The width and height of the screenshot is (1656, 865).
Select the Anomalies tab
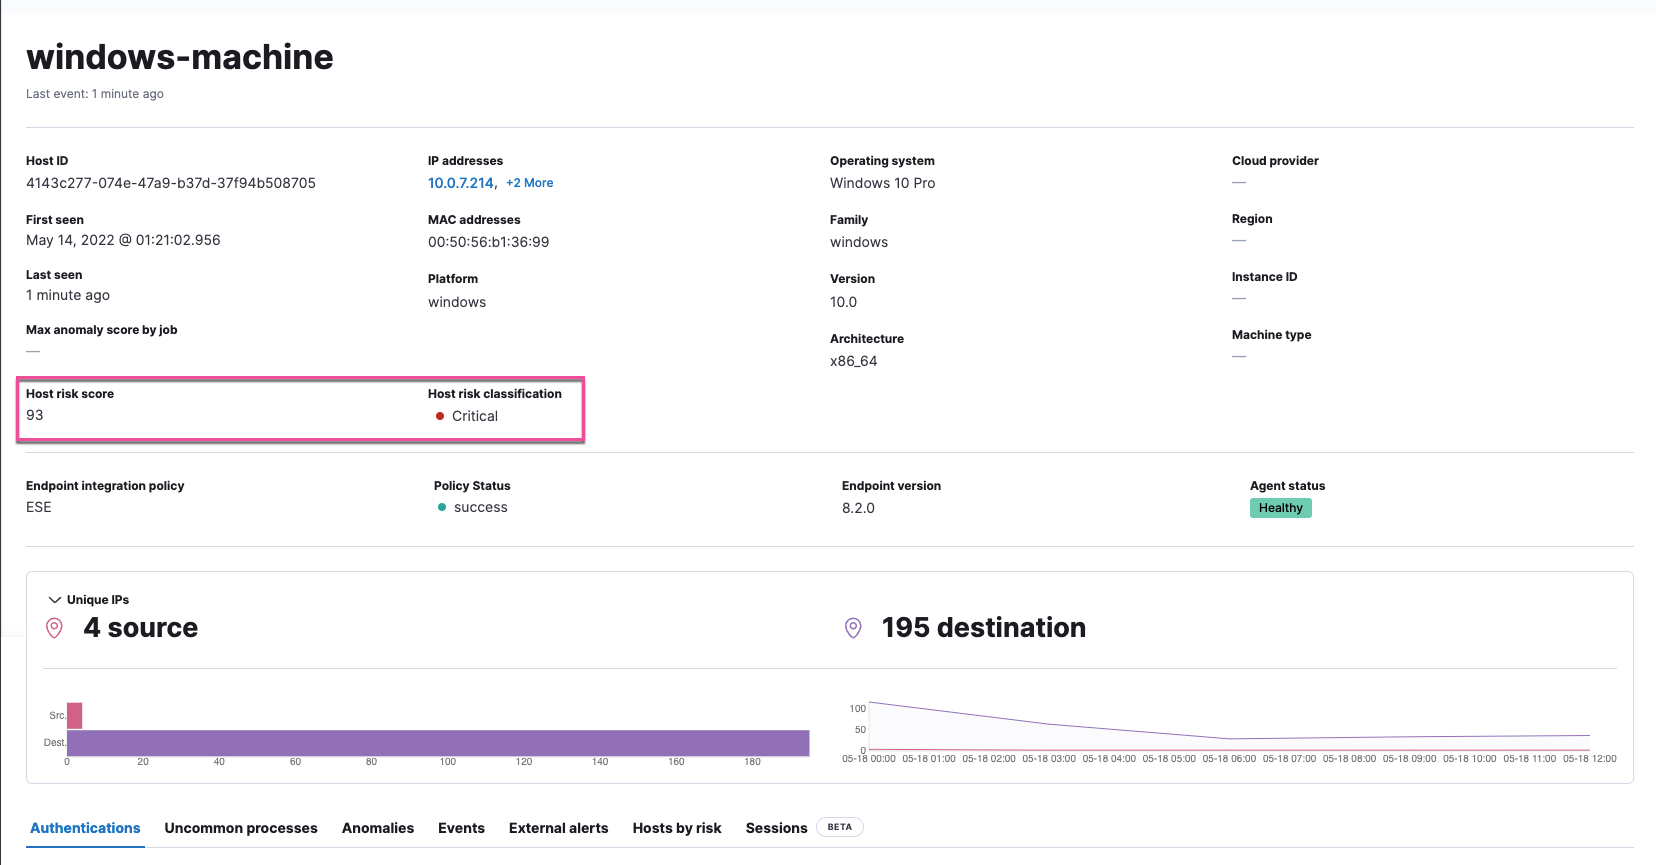(x=378, y=828)
